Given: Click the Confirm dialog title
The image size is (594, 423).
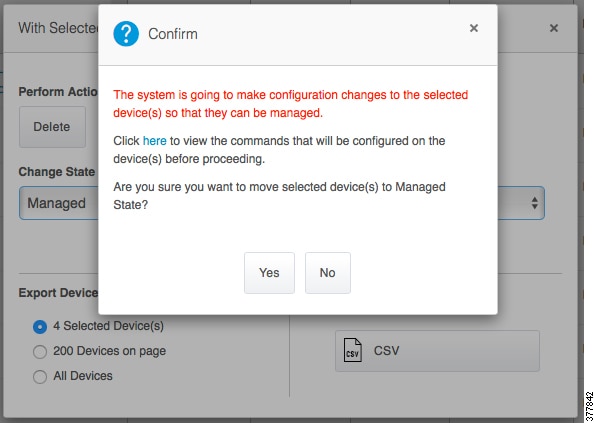Looking at the screenshot, I should click(x=173, y=34).
